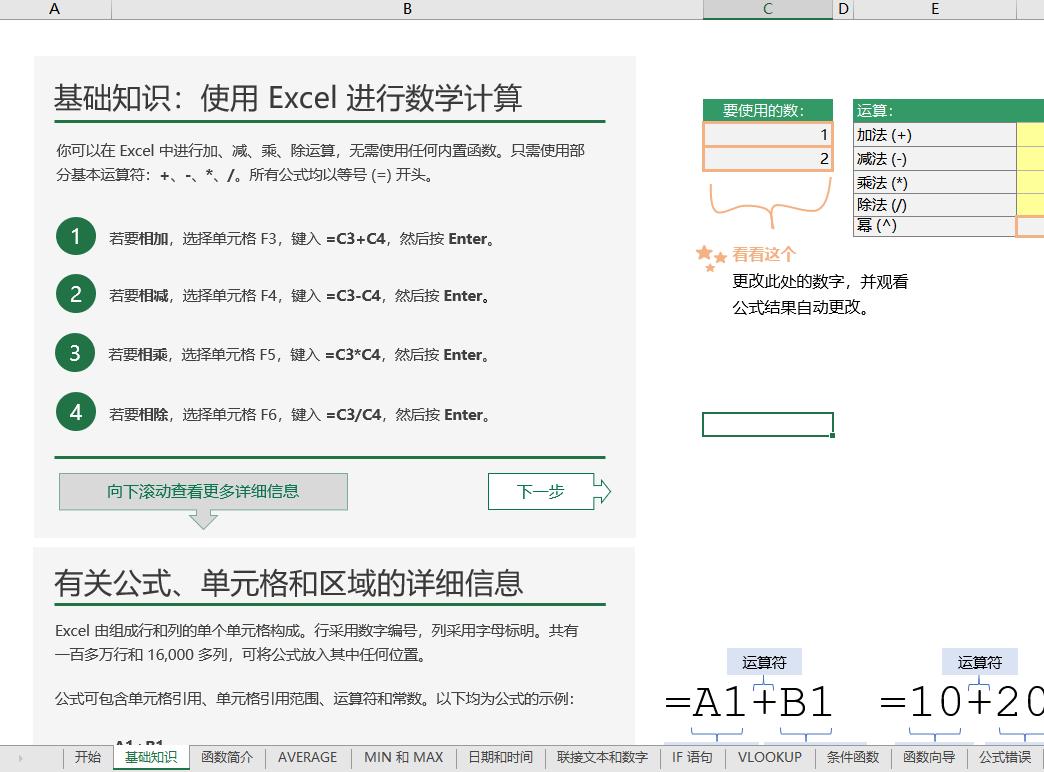The height and width of the screenshot is (772, 1044).
Task: Open the IF 语句 sheet tab
Action: pyautogui.click(x=693, y=757)
